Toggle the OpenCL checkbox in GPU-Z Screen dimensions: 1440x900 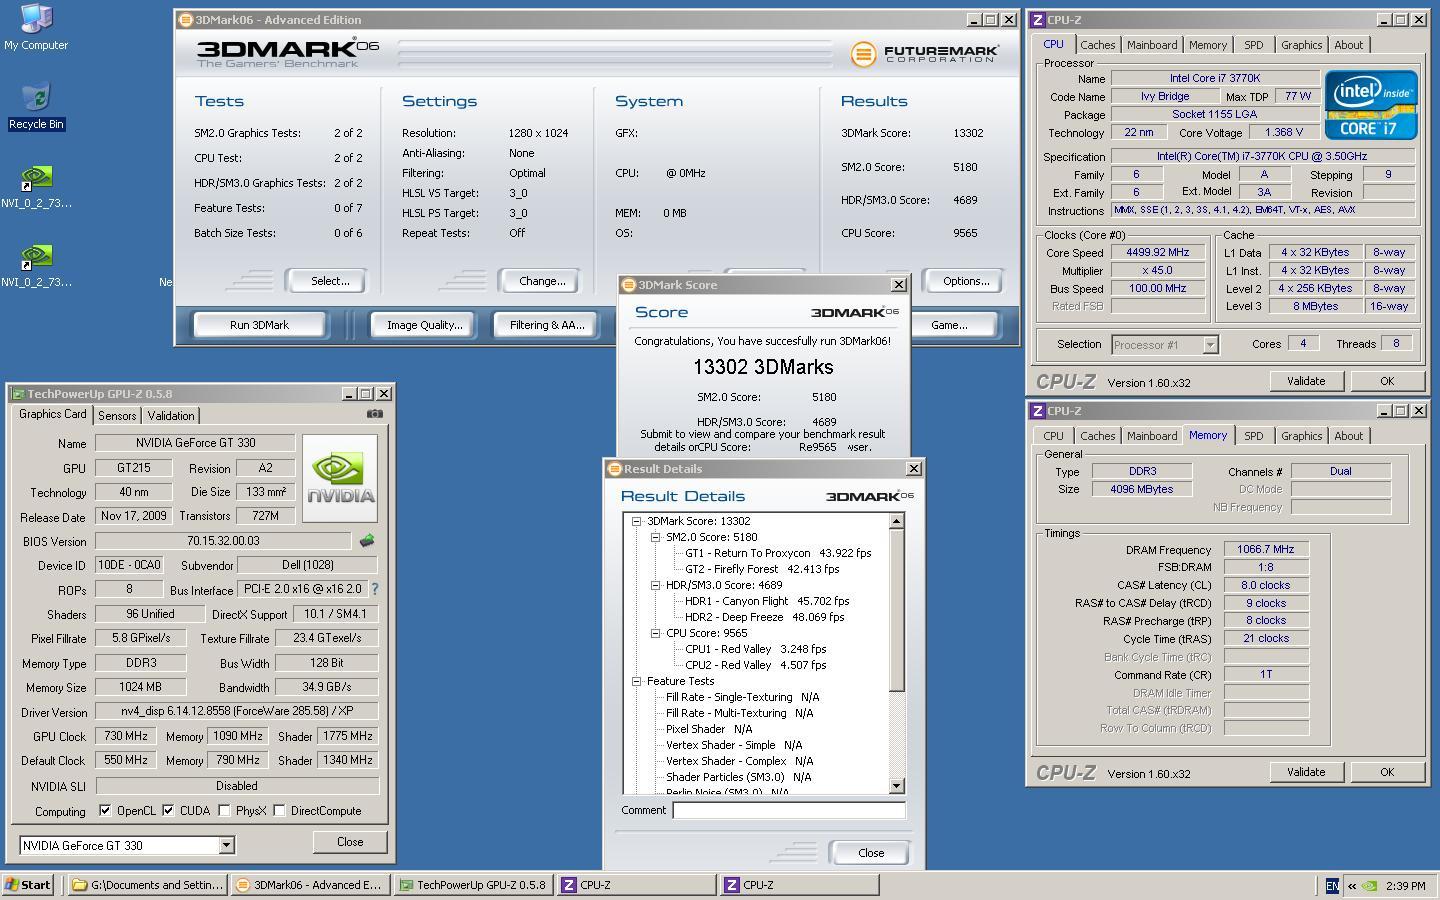(105, 810)
